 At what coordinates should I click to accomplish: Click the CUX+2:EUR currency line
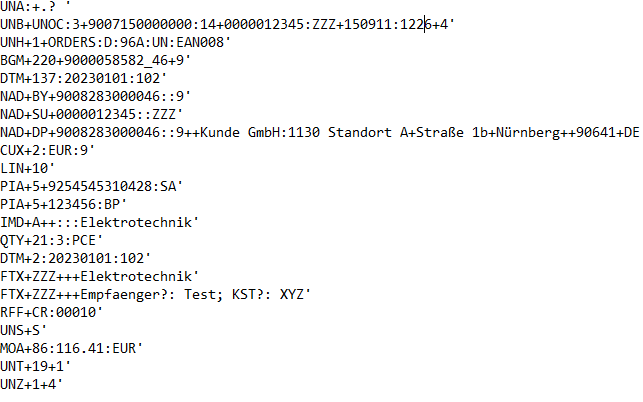pyautogui.click(x=47, y=151)
